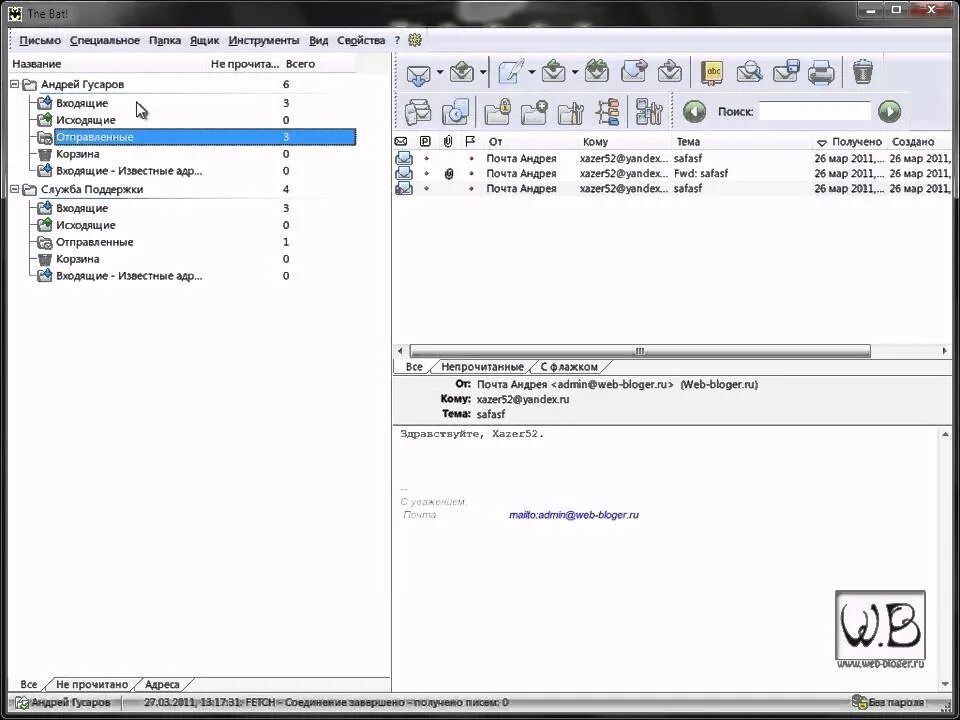Screen dimensions: 960x720
Task: Click the Forward message icon
Action: coord(634,71)
